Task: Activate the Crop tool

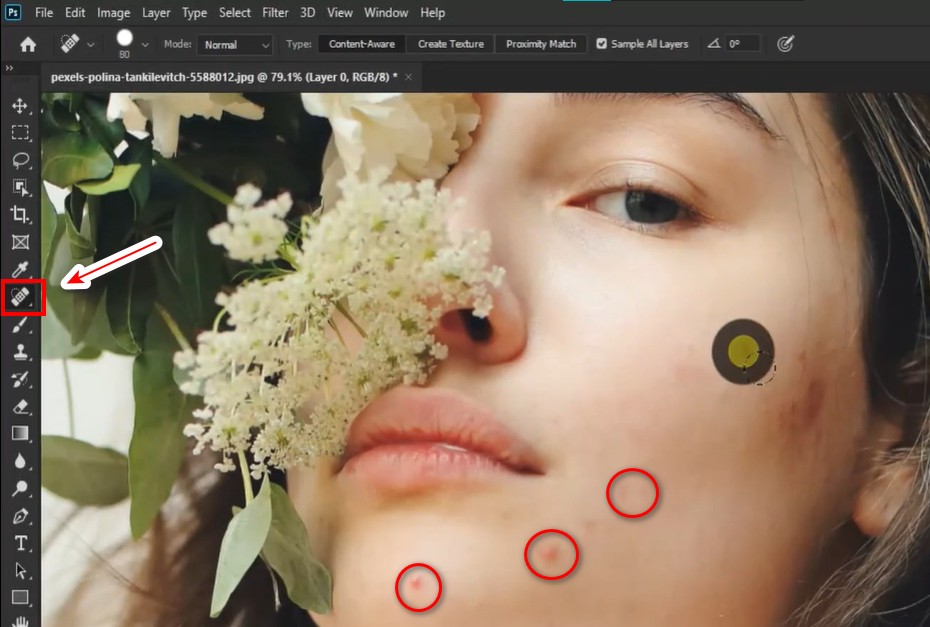Action: (x=22, y=213)
